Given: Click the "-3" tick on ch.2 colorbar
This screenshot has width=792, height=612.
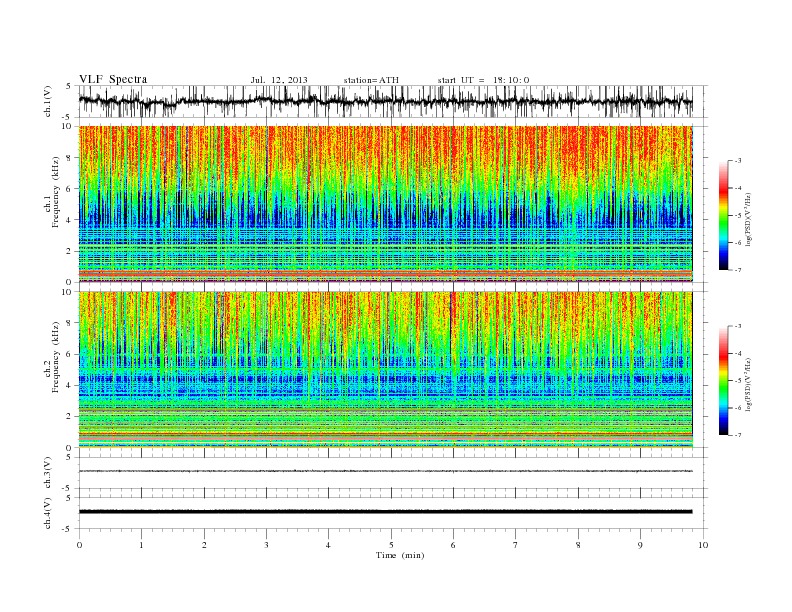Looking at the screenshot, I should pos(738,326).
